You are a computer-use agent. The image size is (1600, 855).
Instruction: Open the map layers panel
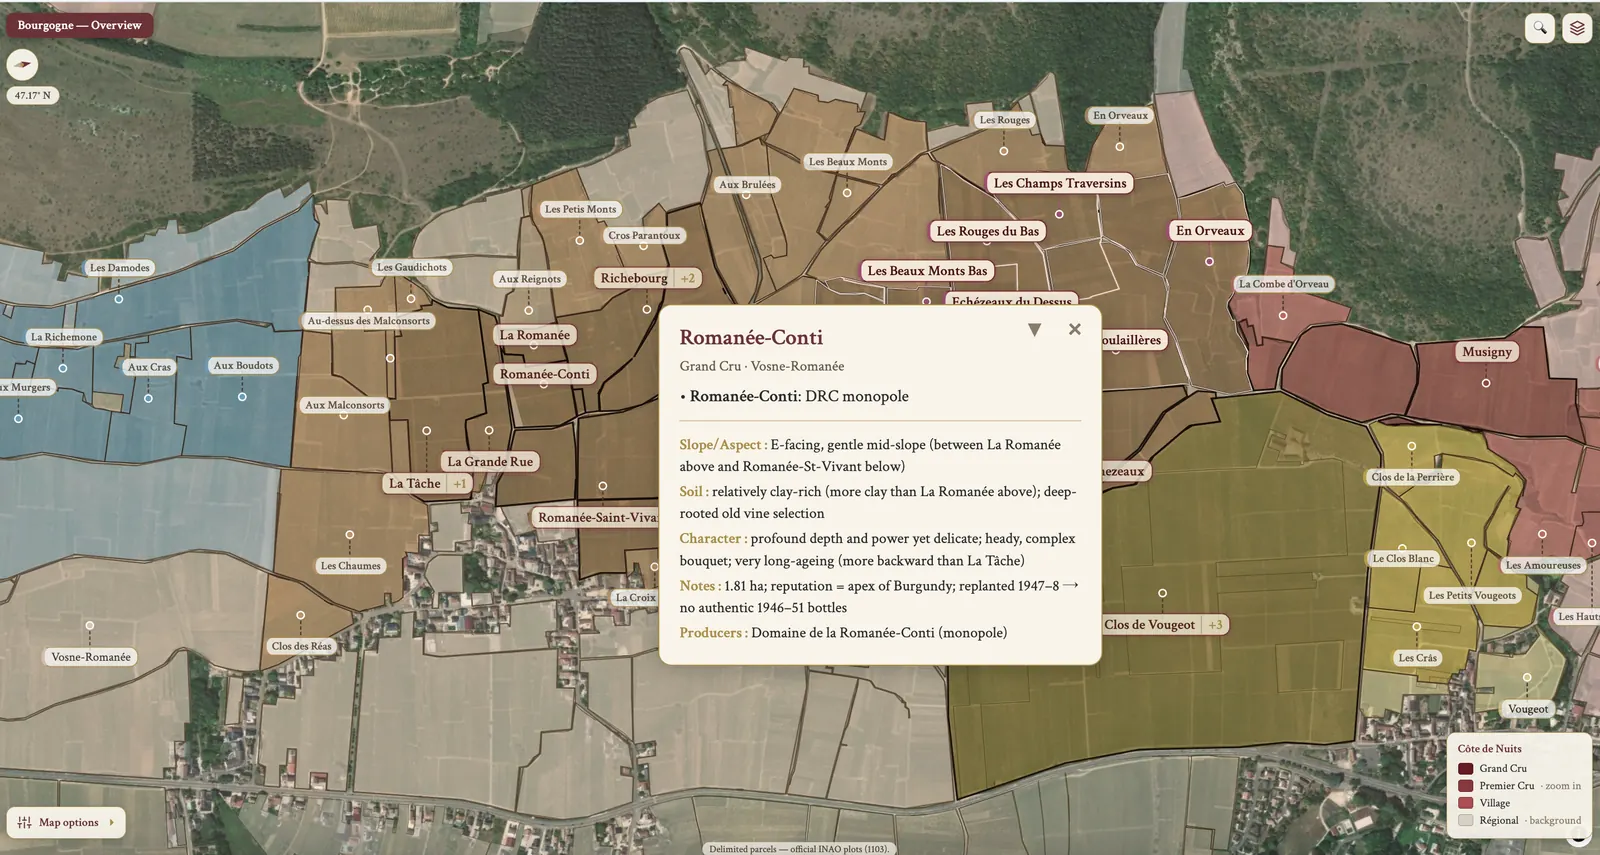pos(1577,27)
